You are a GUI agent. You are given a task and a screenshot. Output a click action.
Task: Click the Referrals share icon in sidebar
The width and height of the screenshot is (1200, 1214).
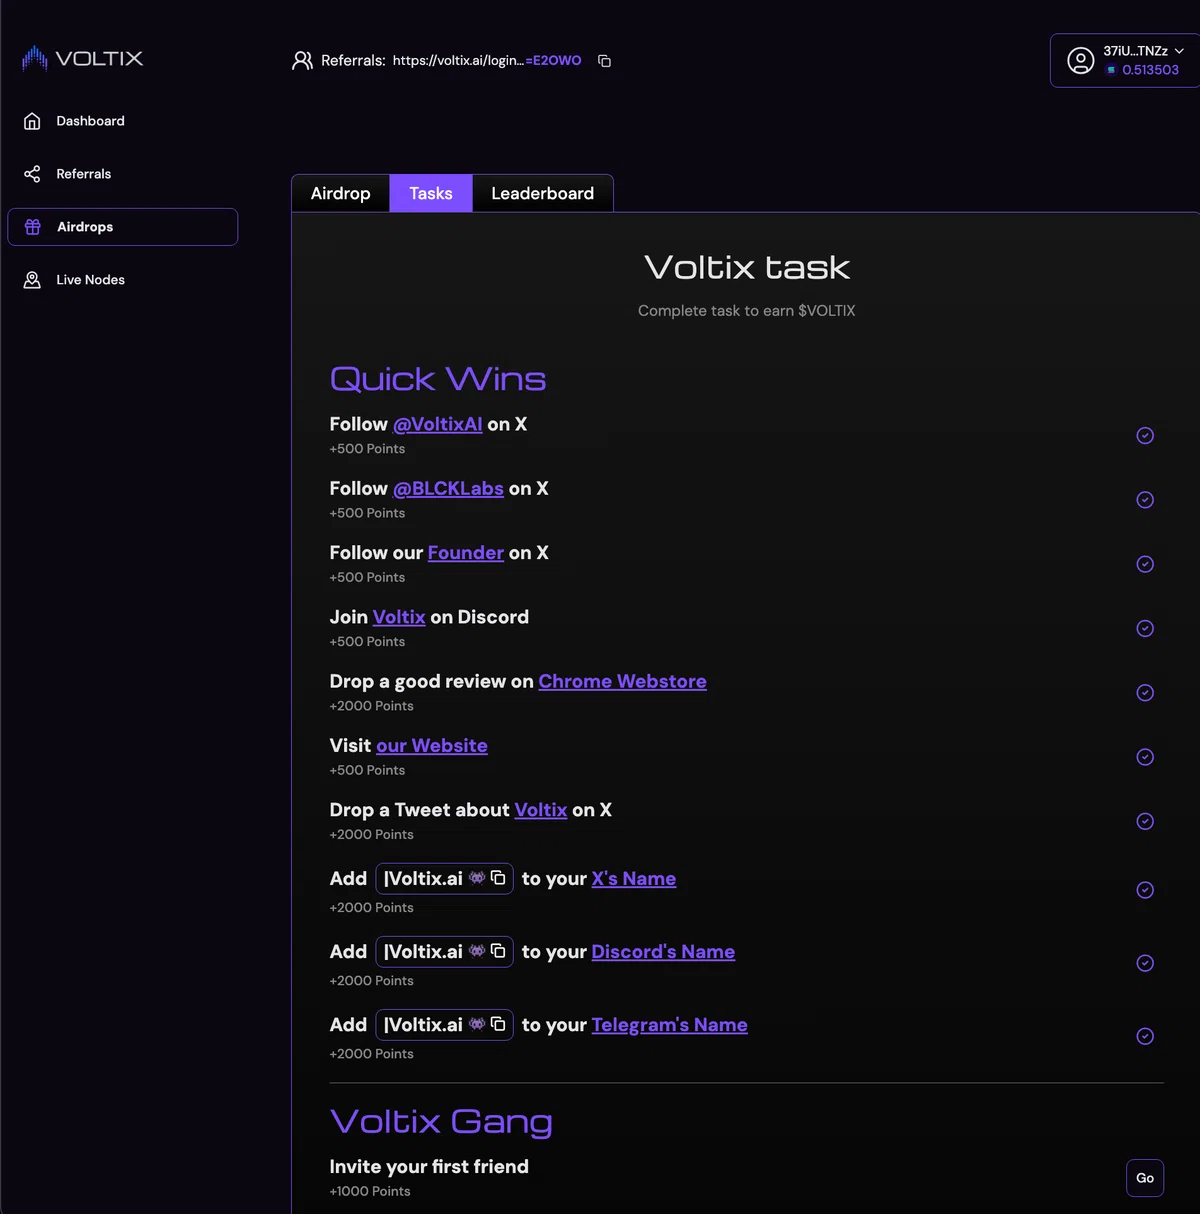click(x=32, y=174)
